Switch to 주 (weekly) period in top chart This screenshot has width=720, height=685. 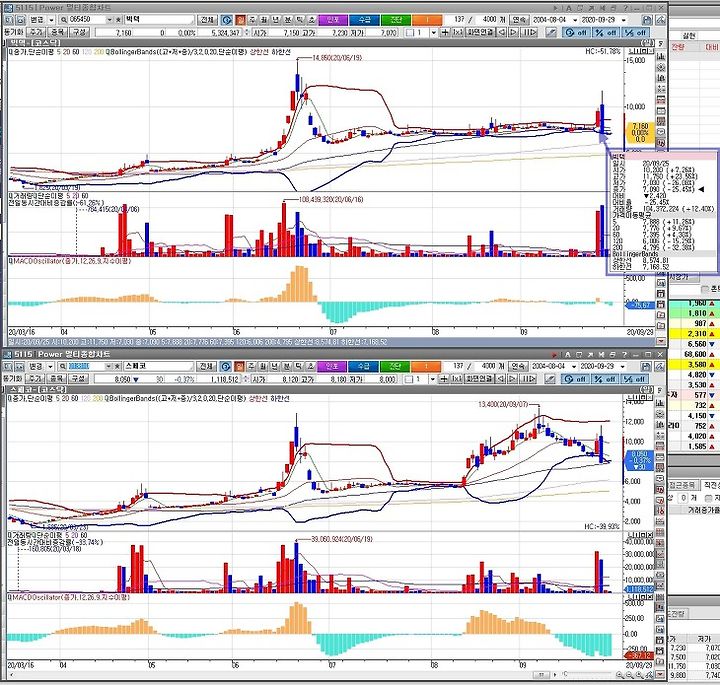[252, 20]
